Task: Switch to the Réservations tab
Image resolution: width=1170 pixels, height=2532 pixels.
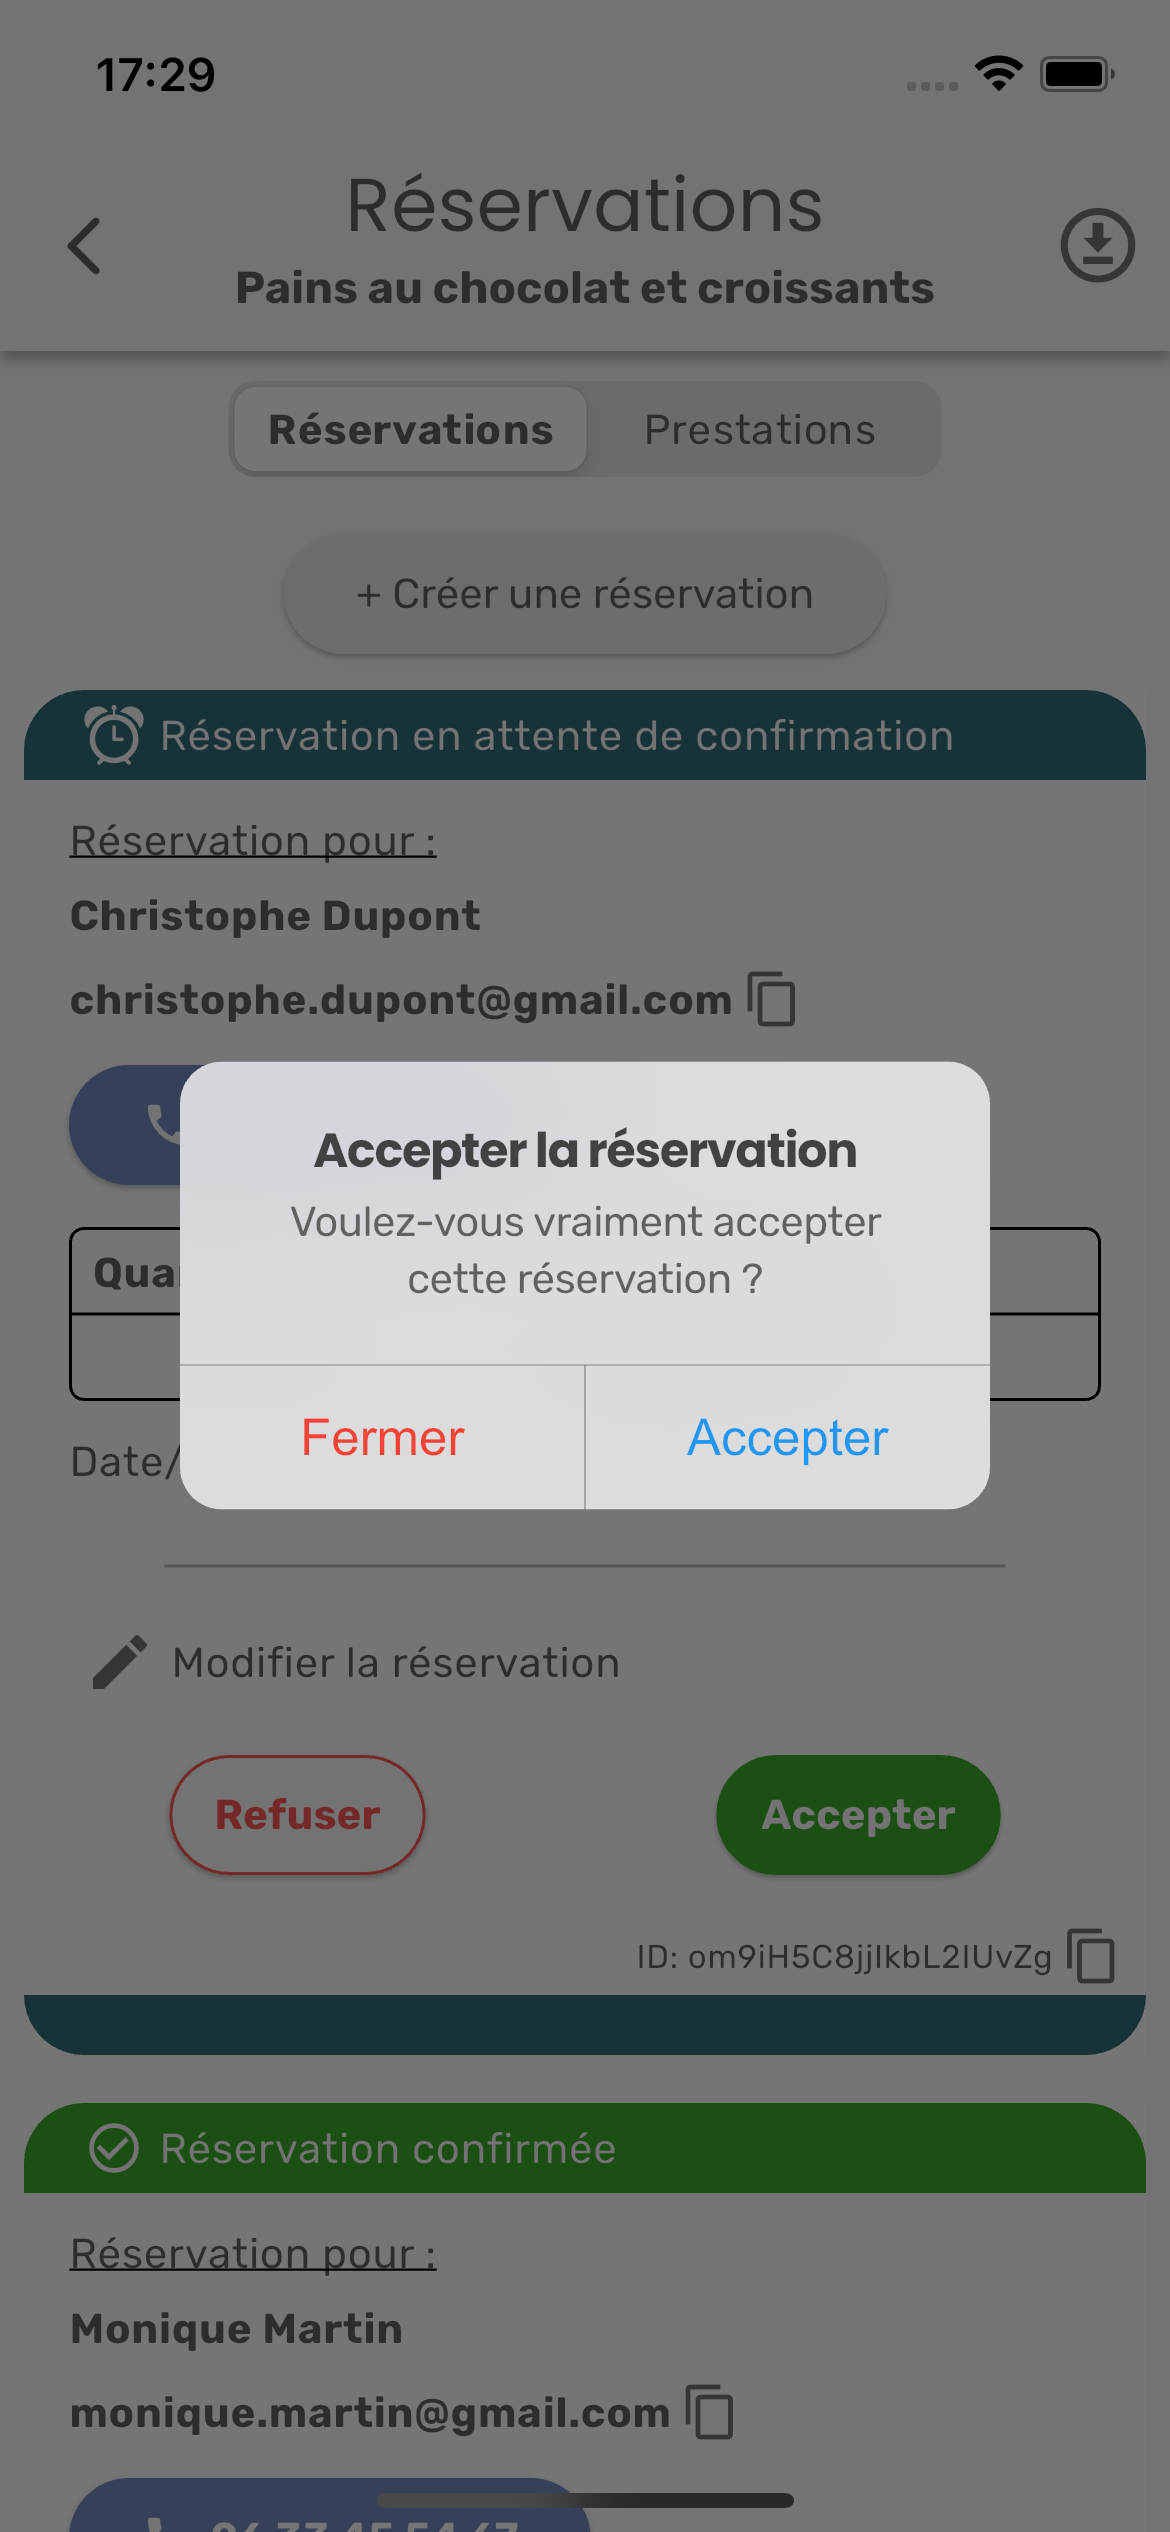Action: (410, 430)
